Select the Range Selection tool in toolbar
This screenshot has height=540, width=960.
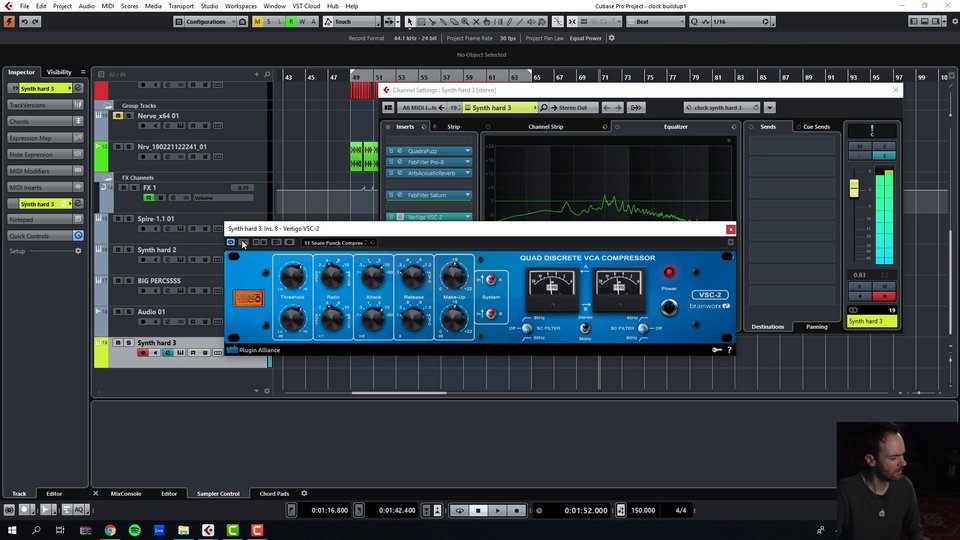pyautogui.click(x=421, y=22)
